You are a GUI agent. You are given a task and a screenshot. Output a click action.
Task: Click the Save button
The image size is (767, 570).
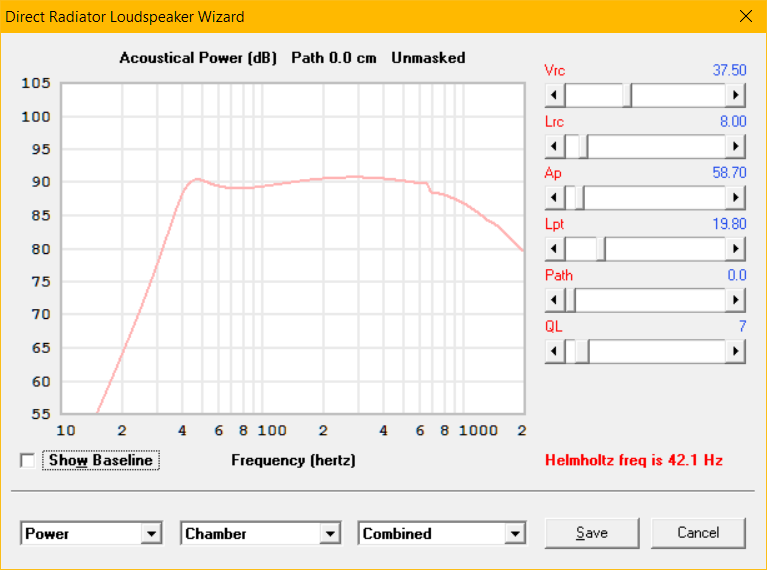pyautogui.click(x=592, y=533)
